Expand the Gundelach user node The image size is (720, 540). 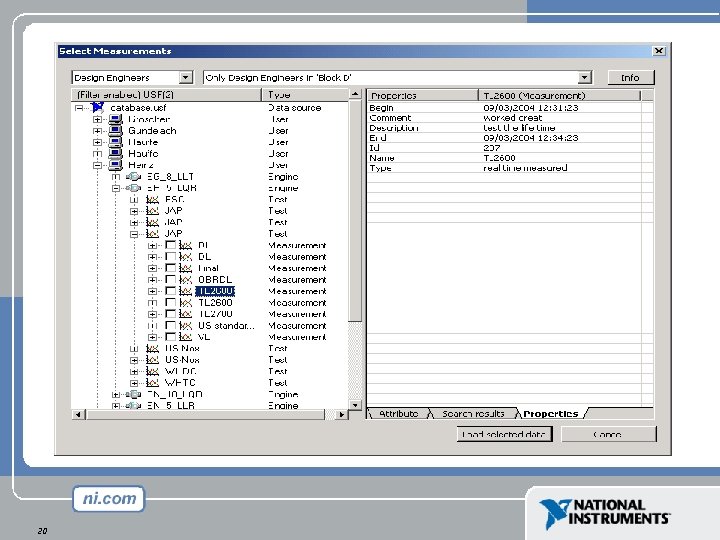(x=97, y=131)
